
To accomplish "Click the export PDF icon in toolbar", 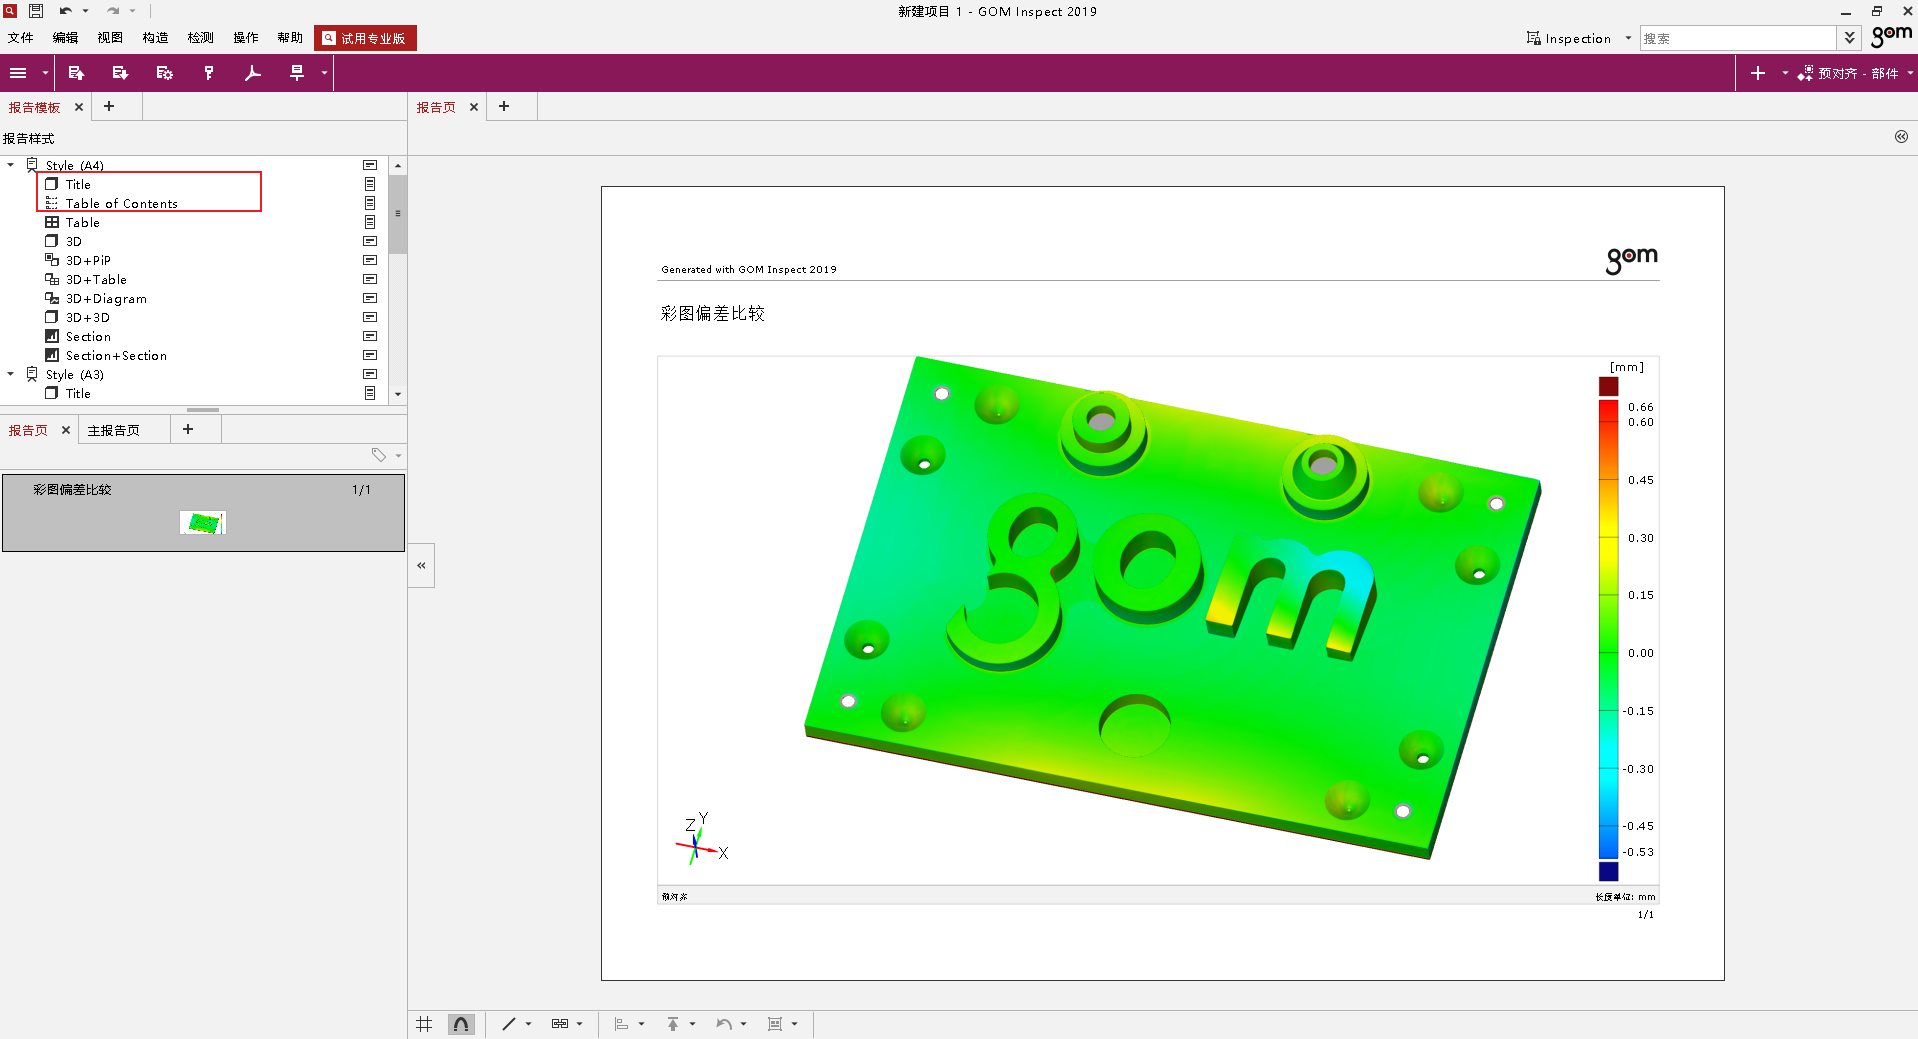I will tap(253, 73).
